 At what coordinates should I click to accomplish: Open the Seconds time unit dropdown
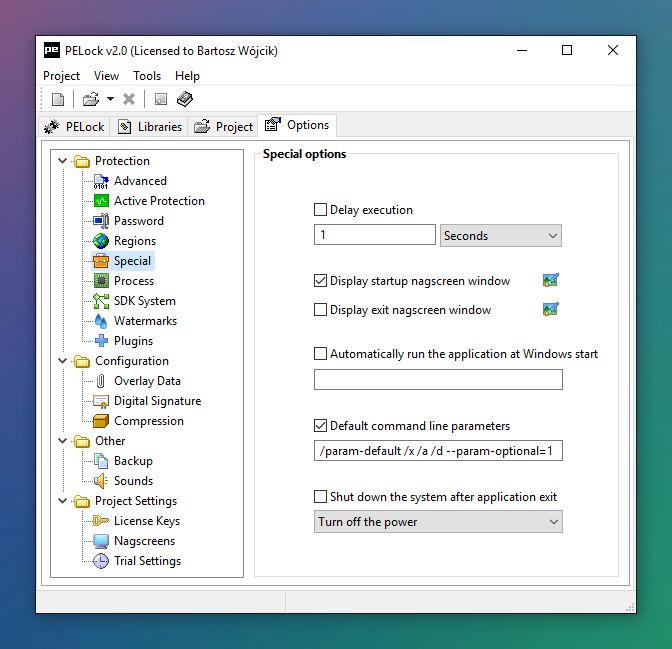[501, 235]
